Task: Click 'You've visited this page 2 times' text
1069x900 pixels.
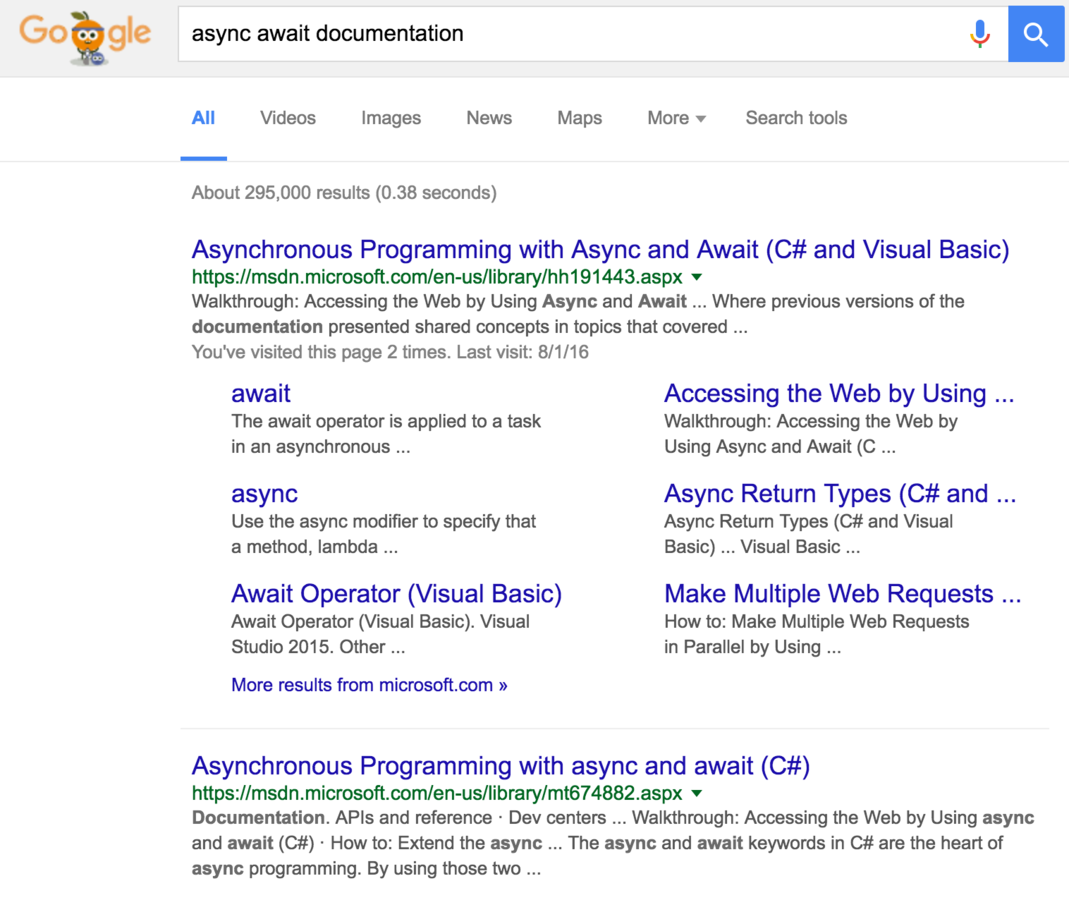Action: (390, 352)
